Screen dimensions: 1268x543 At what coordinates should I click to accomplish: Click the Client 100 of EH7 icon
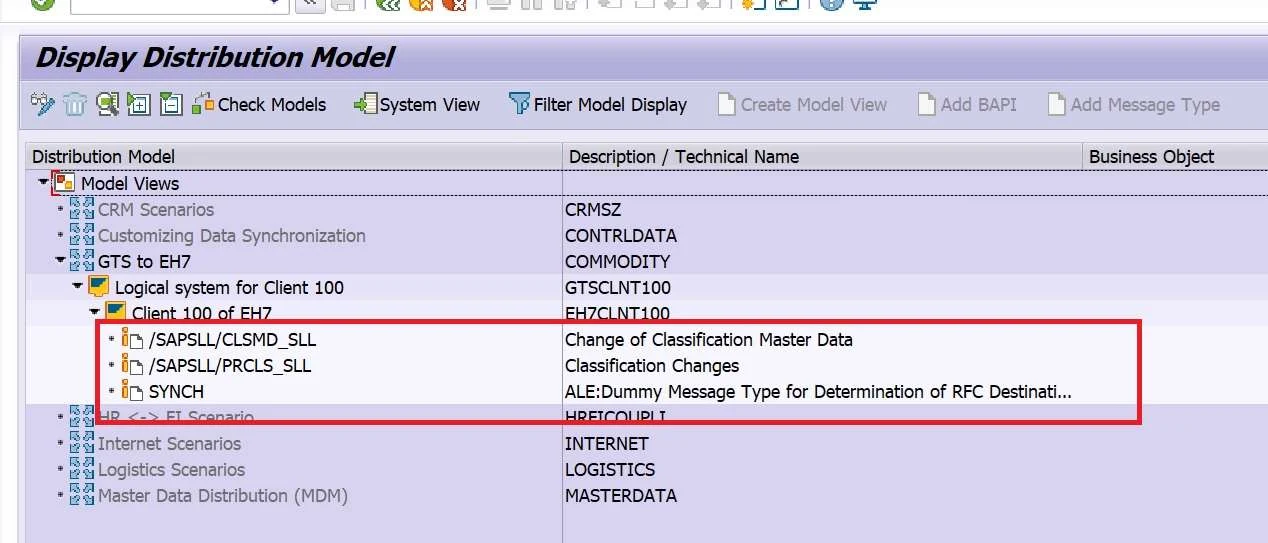point(115,313)
